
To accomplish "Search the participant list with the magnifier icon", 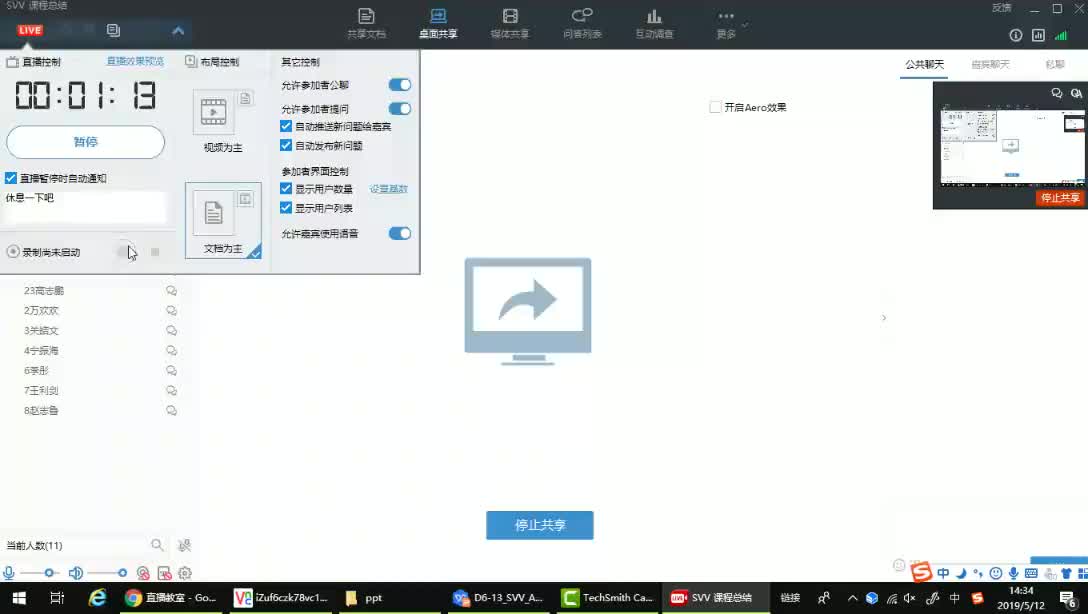I will coord(158,545).
